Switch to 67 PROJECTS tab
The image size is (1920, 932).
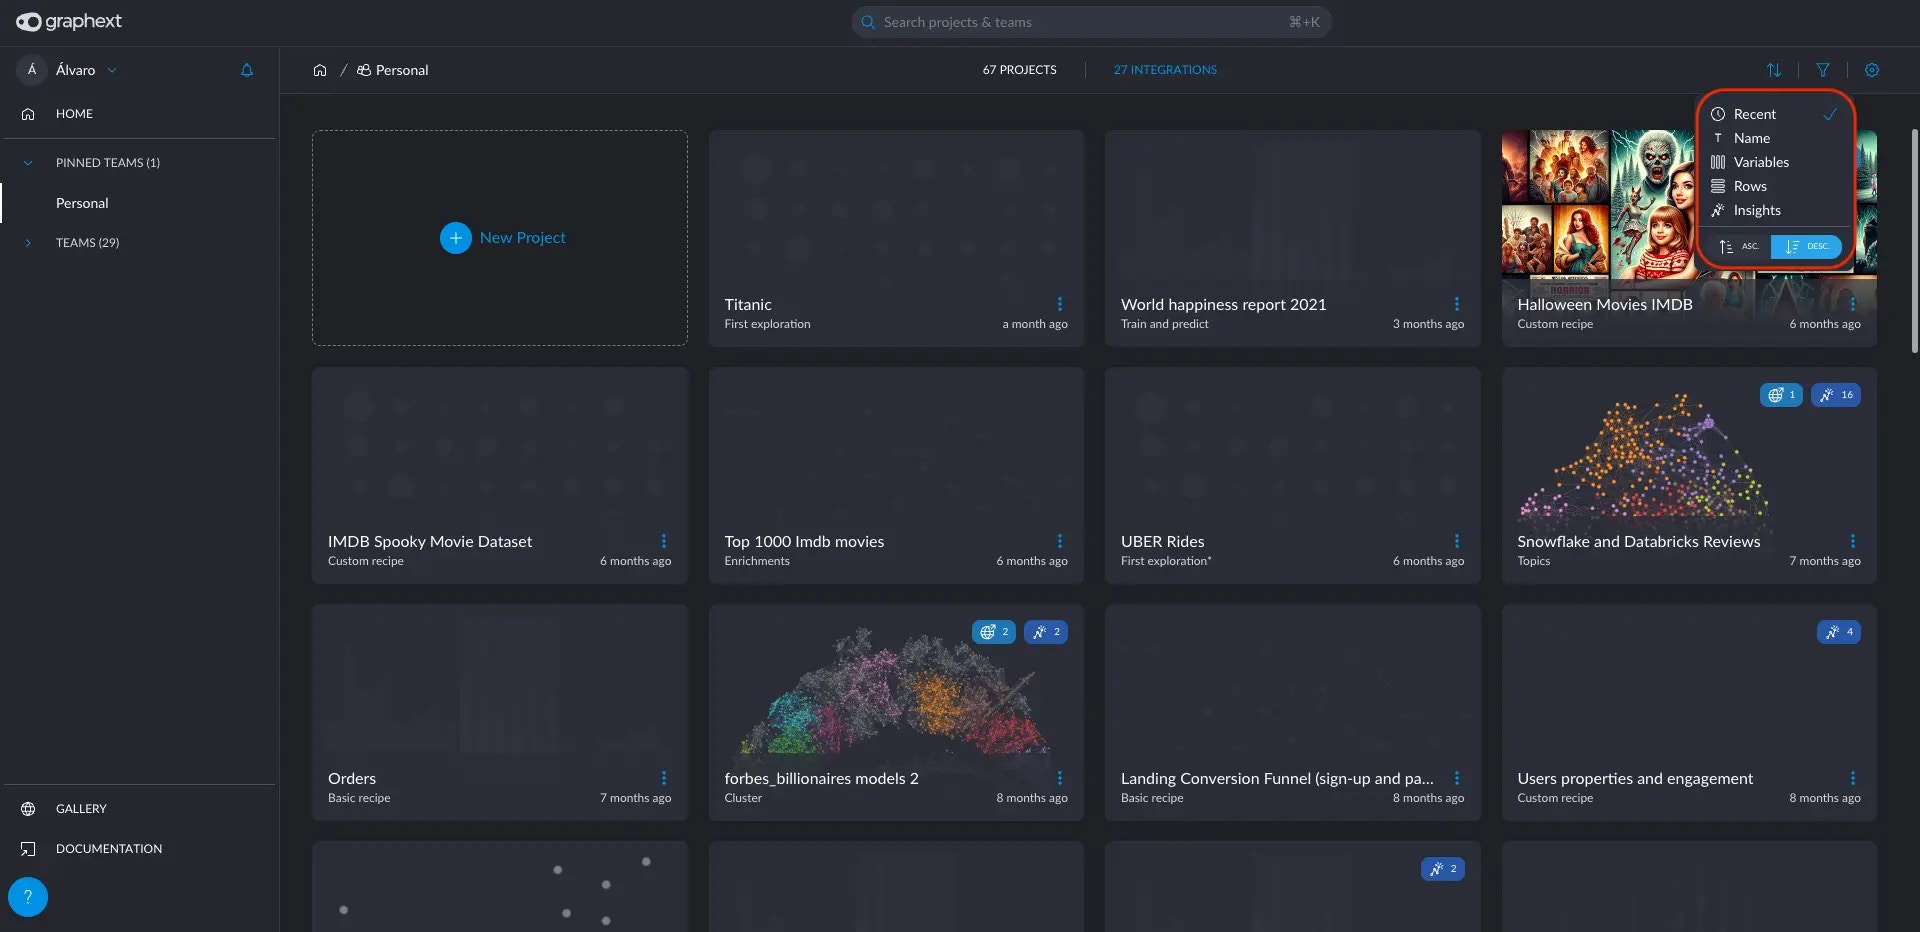[x=1019, y=70]
